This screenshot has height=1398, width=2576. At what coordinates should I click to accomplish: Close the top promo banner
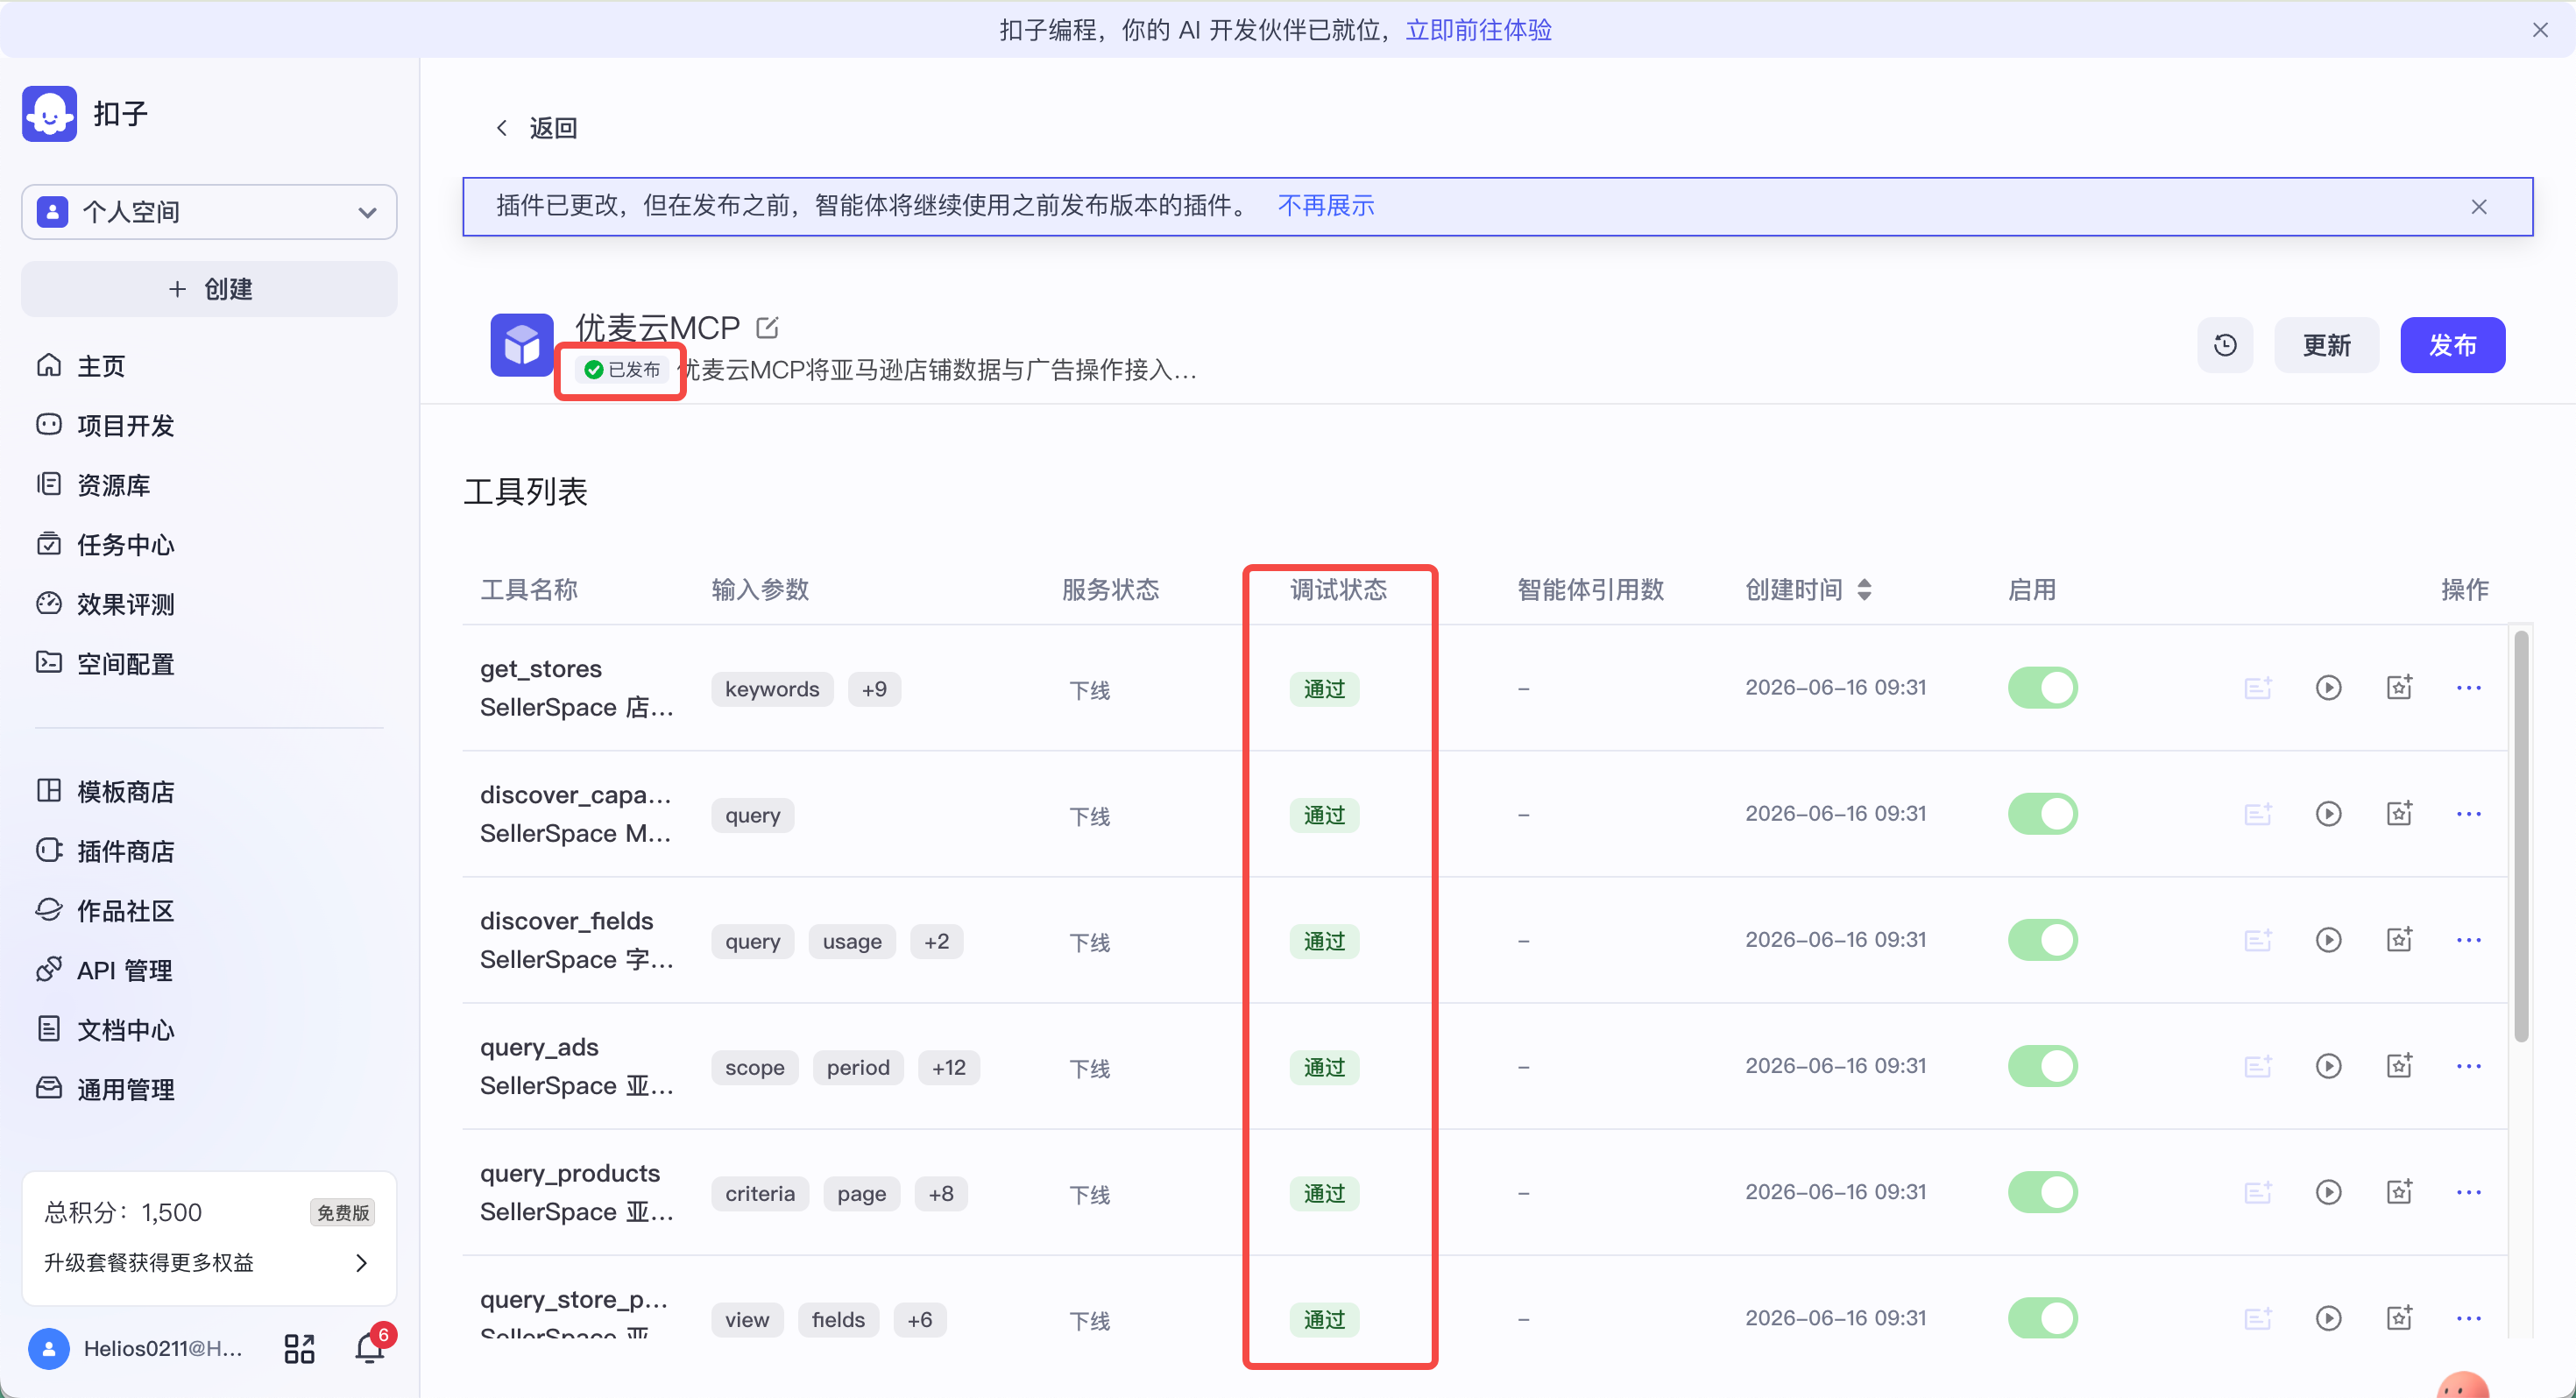coord(2540,30)
